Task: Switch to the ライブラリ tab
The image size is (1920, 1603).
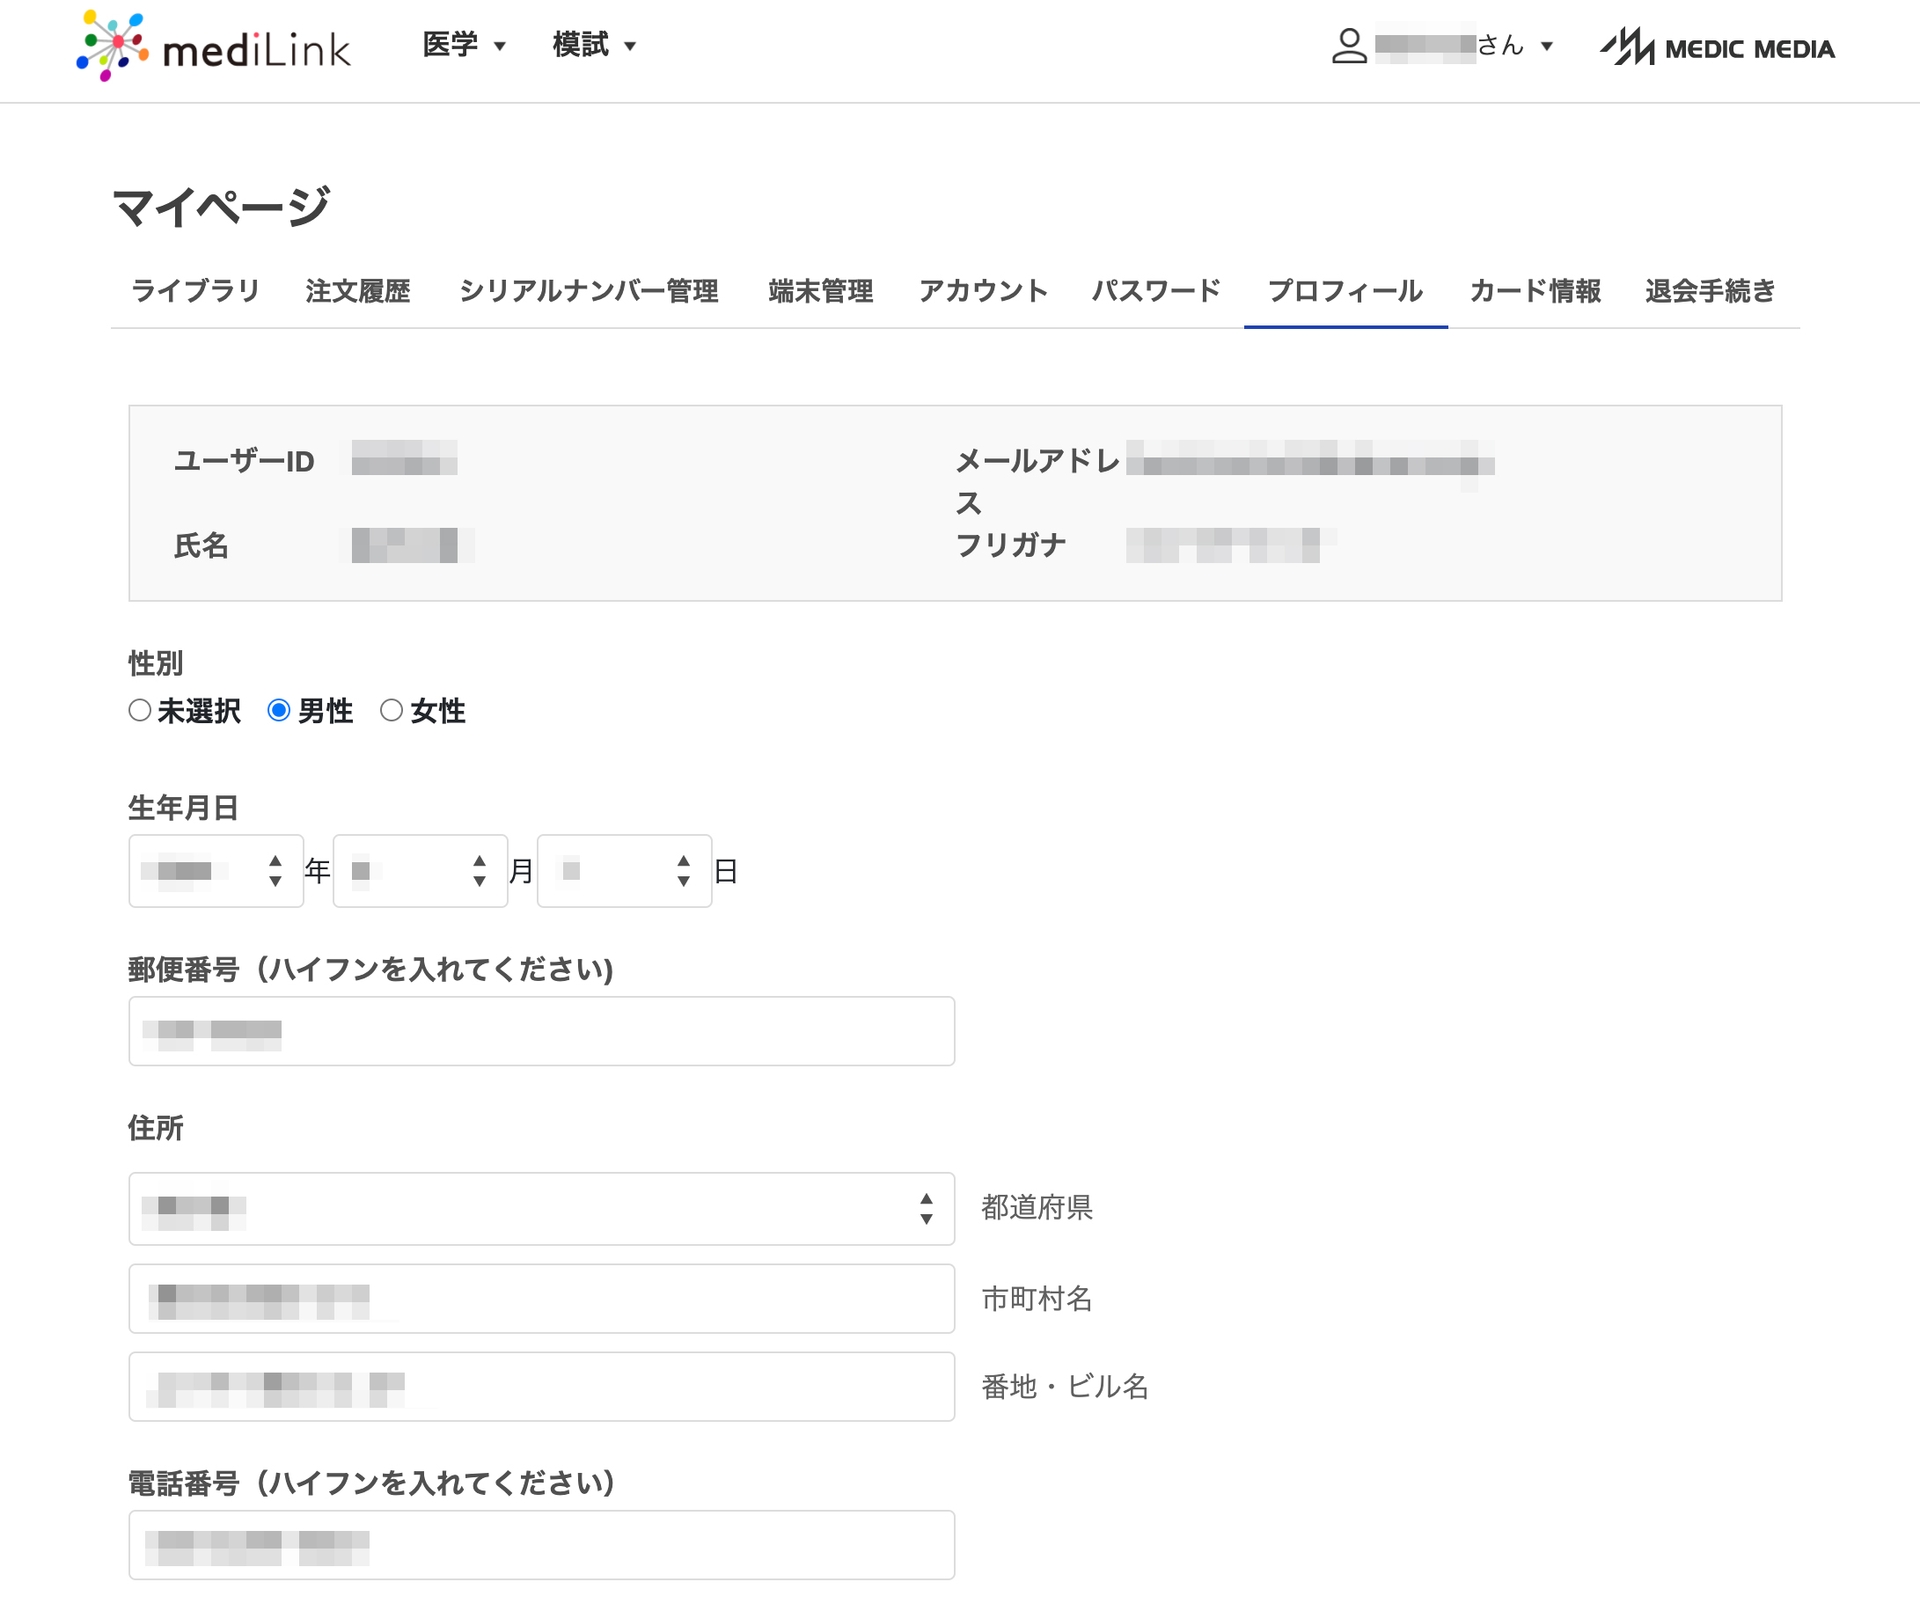Action: point(195,291)
